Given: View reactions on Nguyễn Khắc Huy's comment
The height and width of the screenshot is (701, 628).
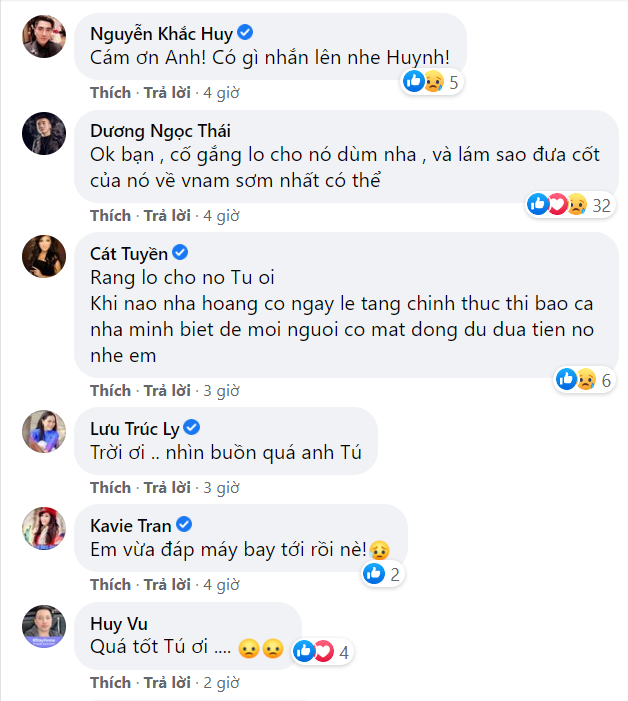Looking at the screenshot, I should (431, 82).
